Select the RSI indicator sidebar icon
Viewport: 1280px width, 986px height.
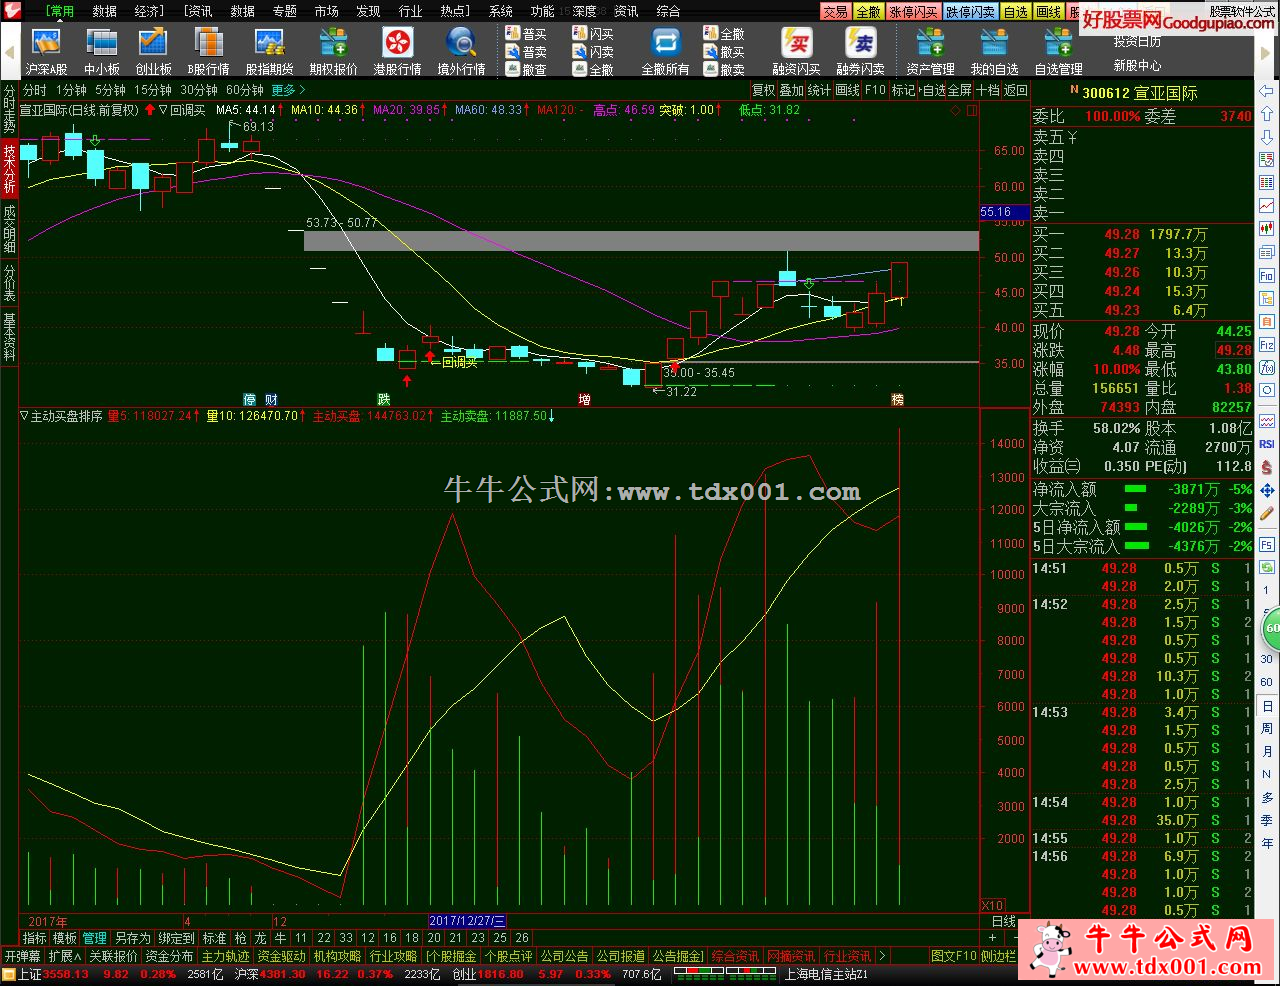coord(1267,443)
